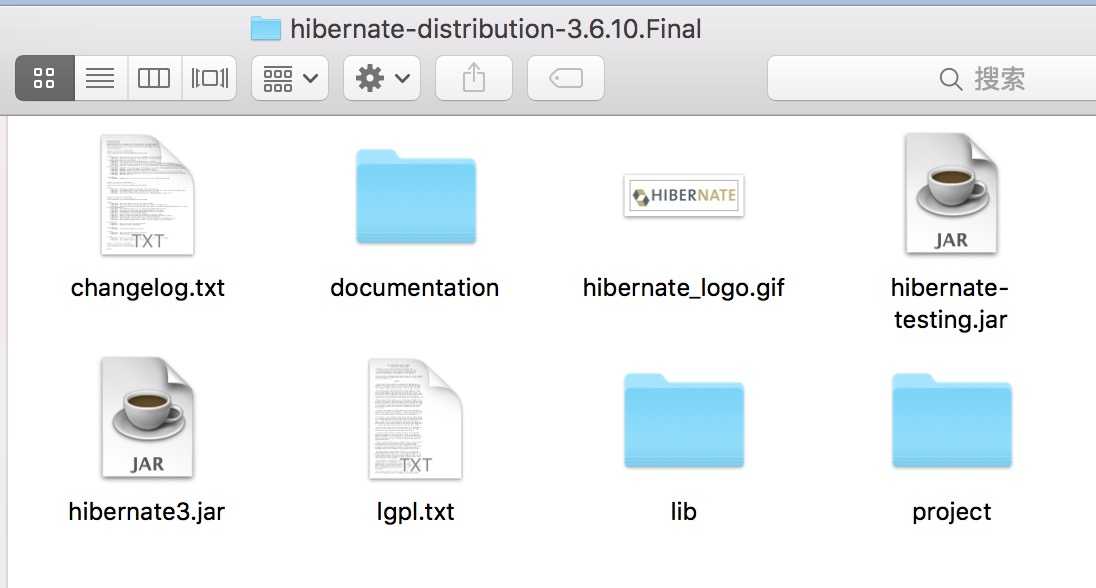Select the hibernate_logo.gif thumbnail
Image resolution: width=1096 pixels, height=588 pixels.
coord(684,195)
